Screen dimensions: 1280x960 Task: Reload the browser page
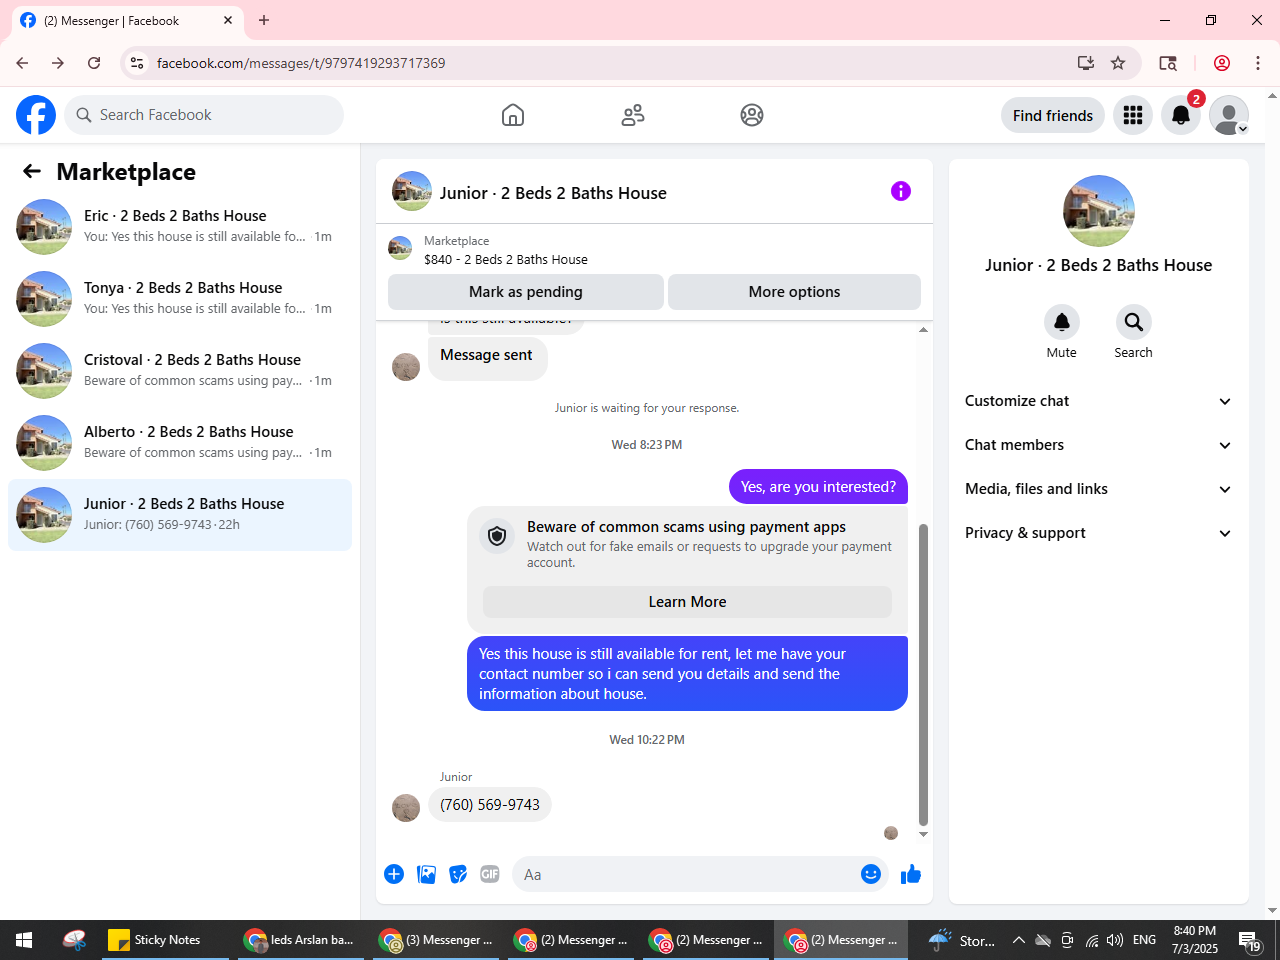[x=94, y=63]
